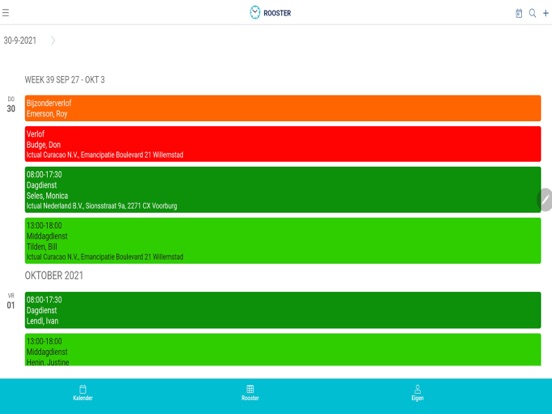The height and width of the screenshot is (414, 552).
Task: Open Middagdienst shift of Tilden, Bill
Action: click(283, 241)
